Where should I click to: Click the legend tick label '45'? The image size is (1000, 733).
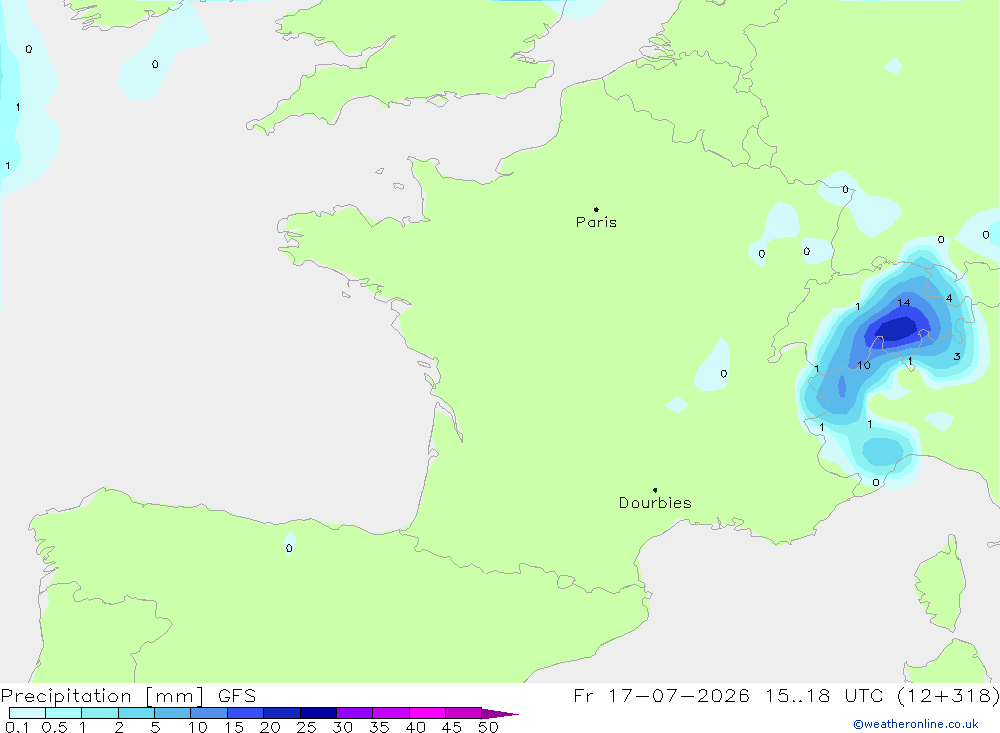(452, 727)
